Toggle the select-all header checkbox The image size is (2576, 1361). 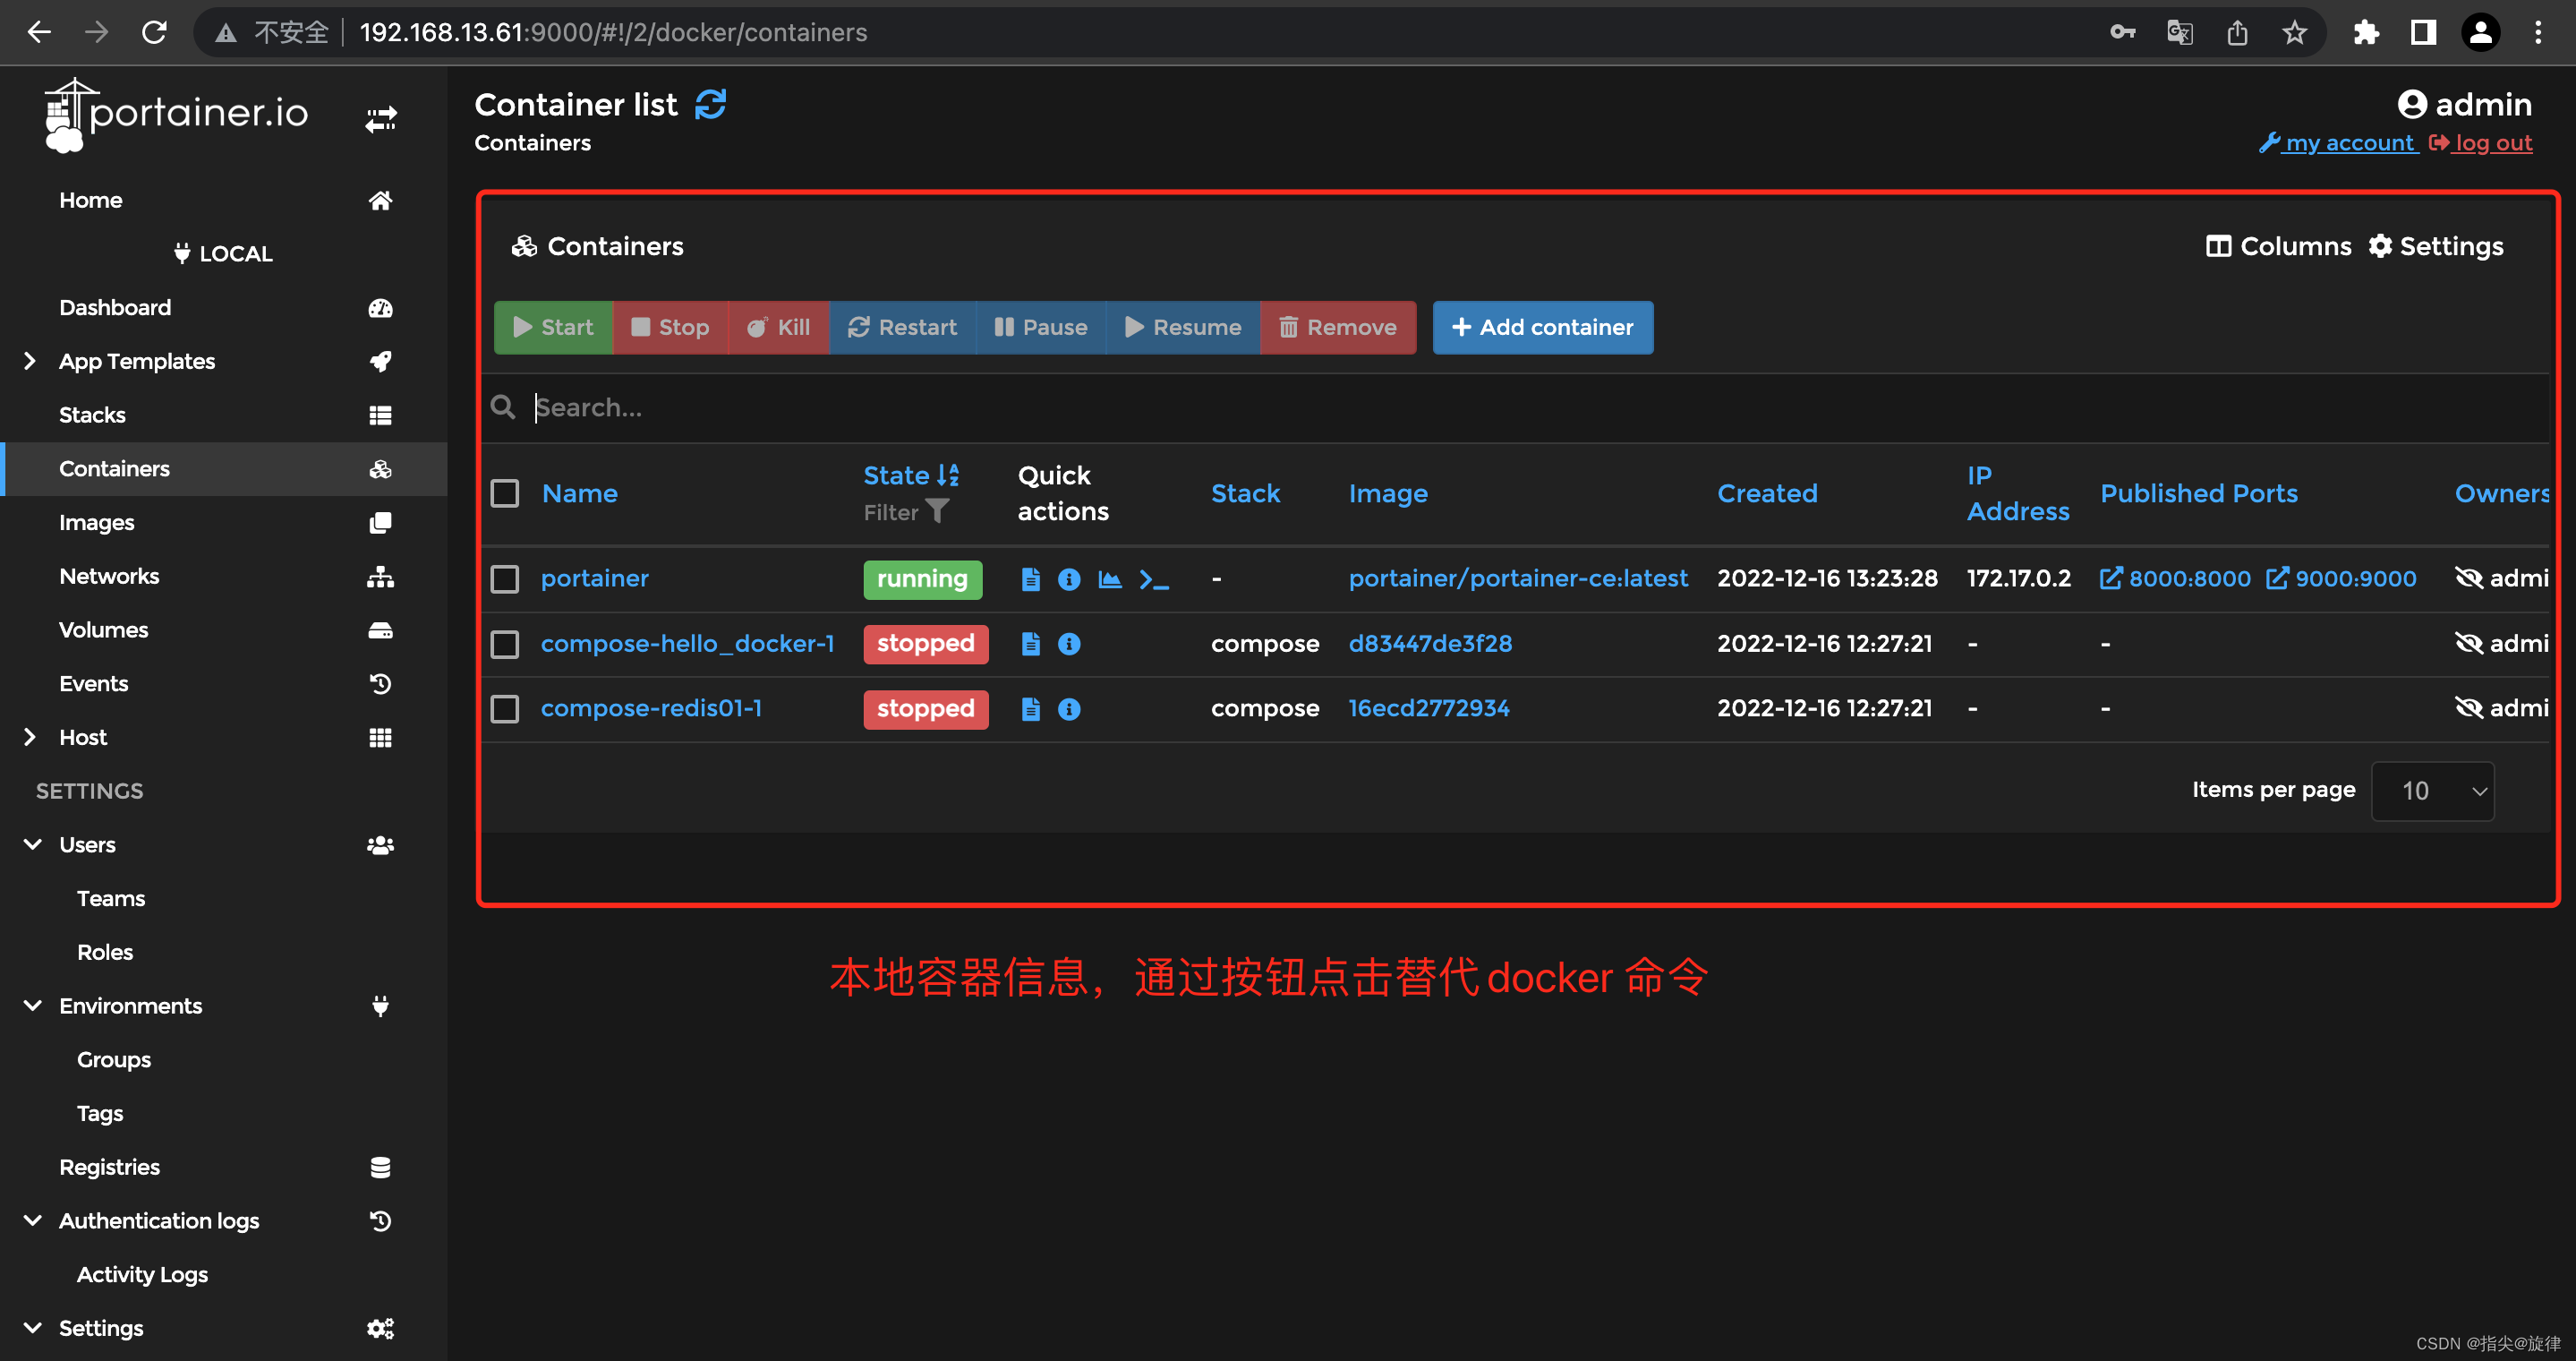[505, 493]
